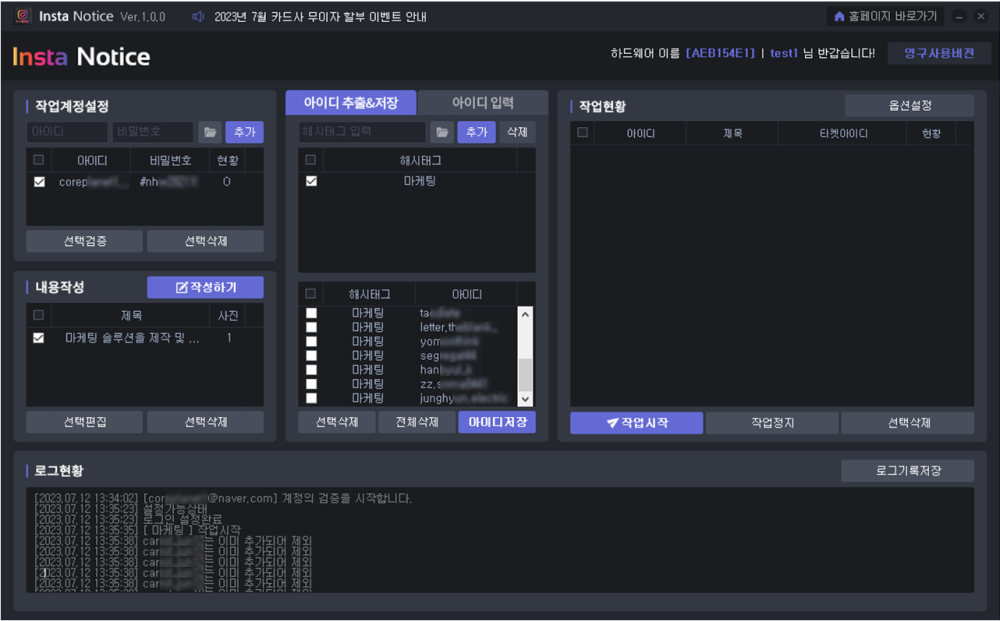1000x621 pixels.
Task: Close the Insta Notice window
Action: click(981, 17)
